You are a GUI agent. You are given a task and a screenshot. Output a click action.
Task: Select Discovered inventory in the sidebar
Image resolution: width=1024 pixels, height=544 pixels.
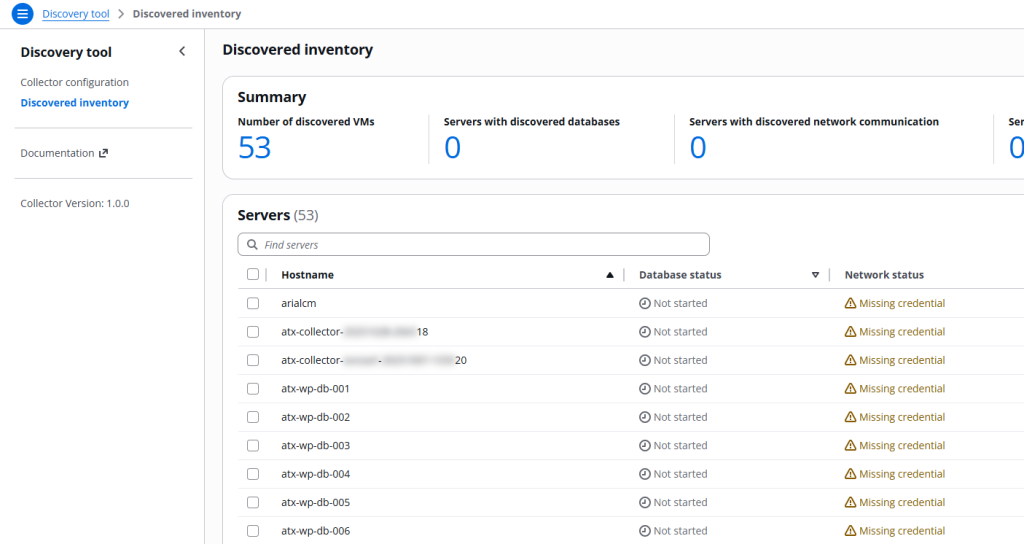coord(74,103)
